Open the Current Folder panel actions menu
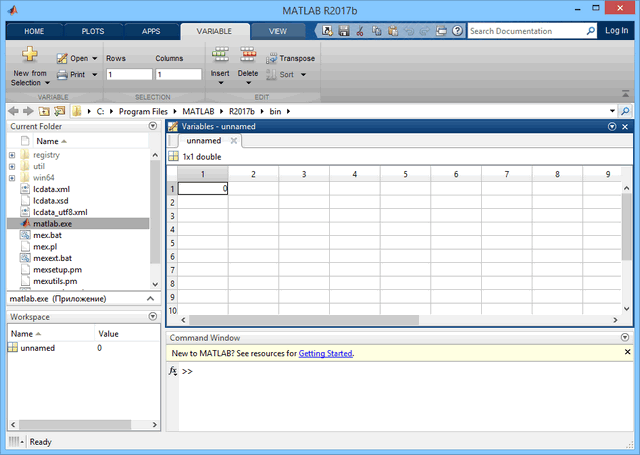 (152, 127)
